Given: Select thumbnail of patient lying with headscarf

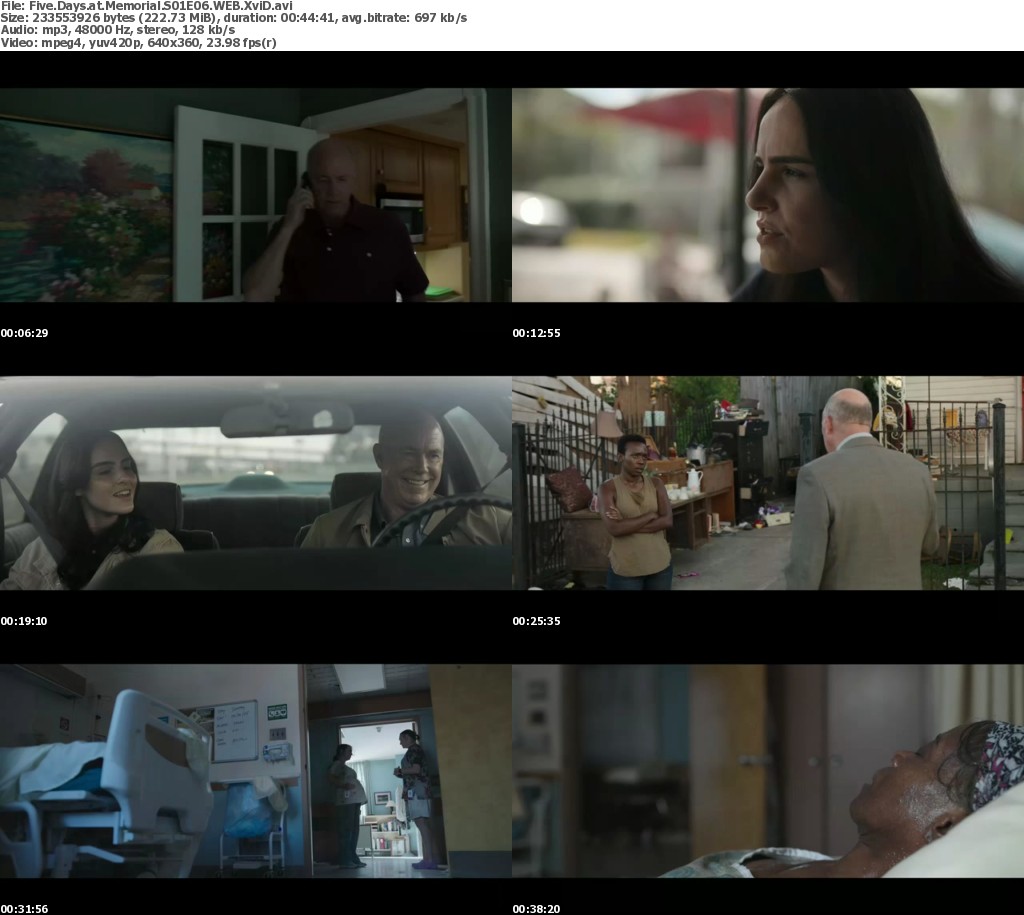Looking at the screenshot, I should pyautogui.click(x=767, y=771).
